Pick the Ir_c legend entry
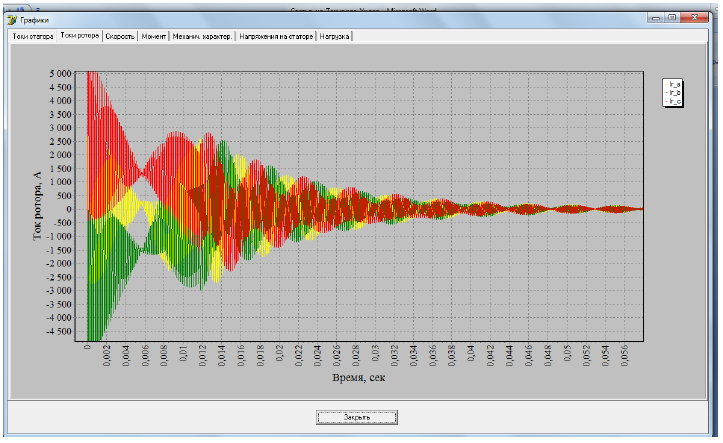This screenshot has width=723, height=443. [674, 101]
